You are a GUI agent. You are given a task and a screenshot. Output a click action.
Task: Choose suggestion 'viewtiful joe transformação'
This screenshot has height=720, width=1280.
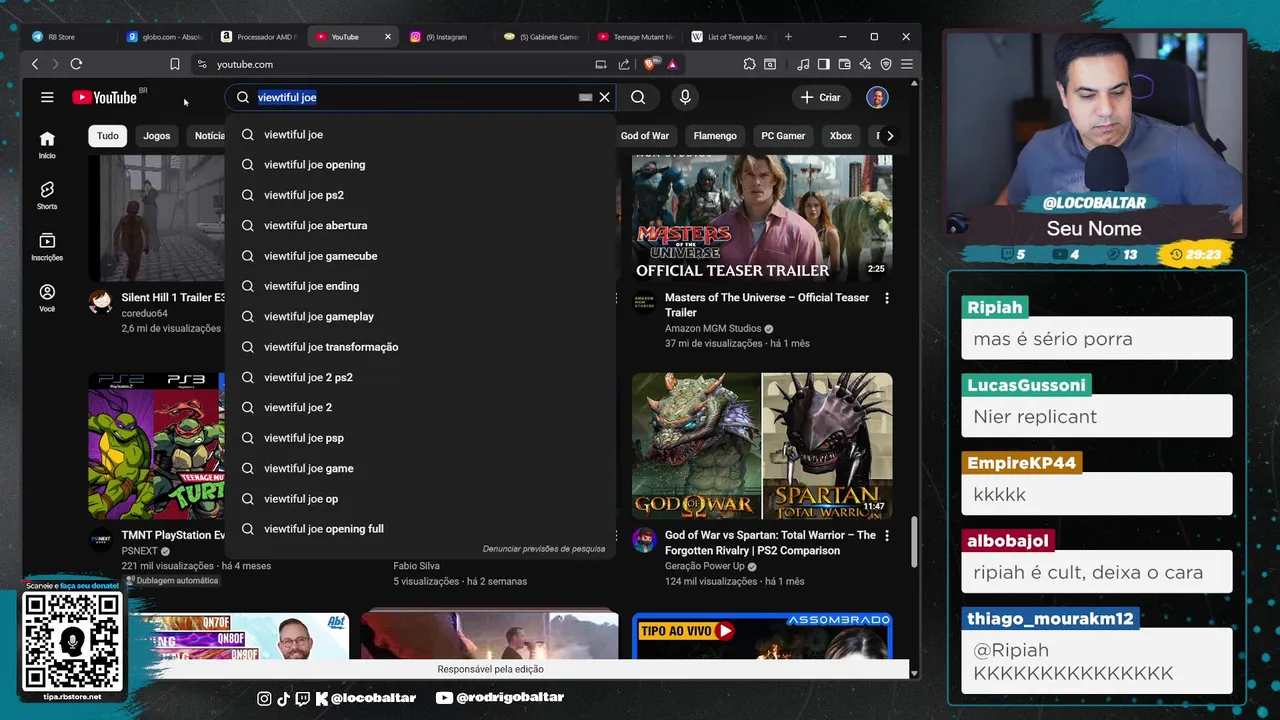click(420, 347)
